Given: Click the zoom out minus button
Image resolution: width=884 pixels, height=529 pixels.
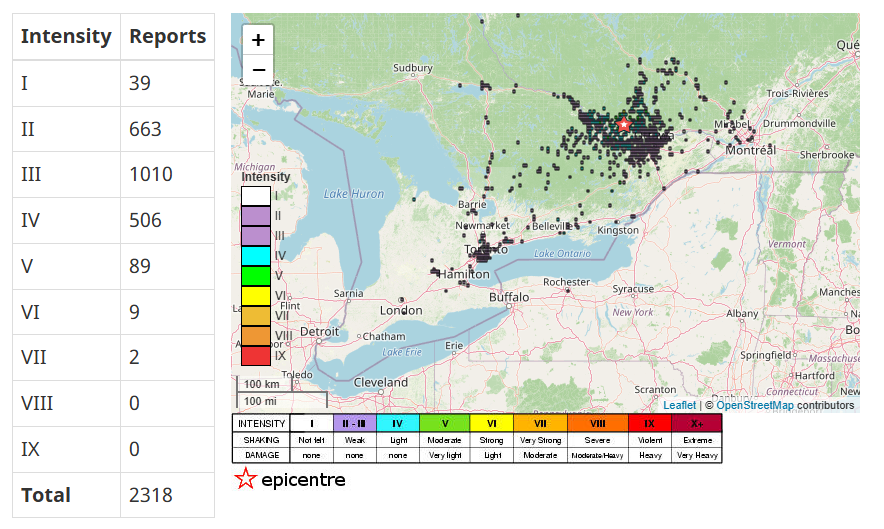Looking at the screenshot, I should [258, 70].
